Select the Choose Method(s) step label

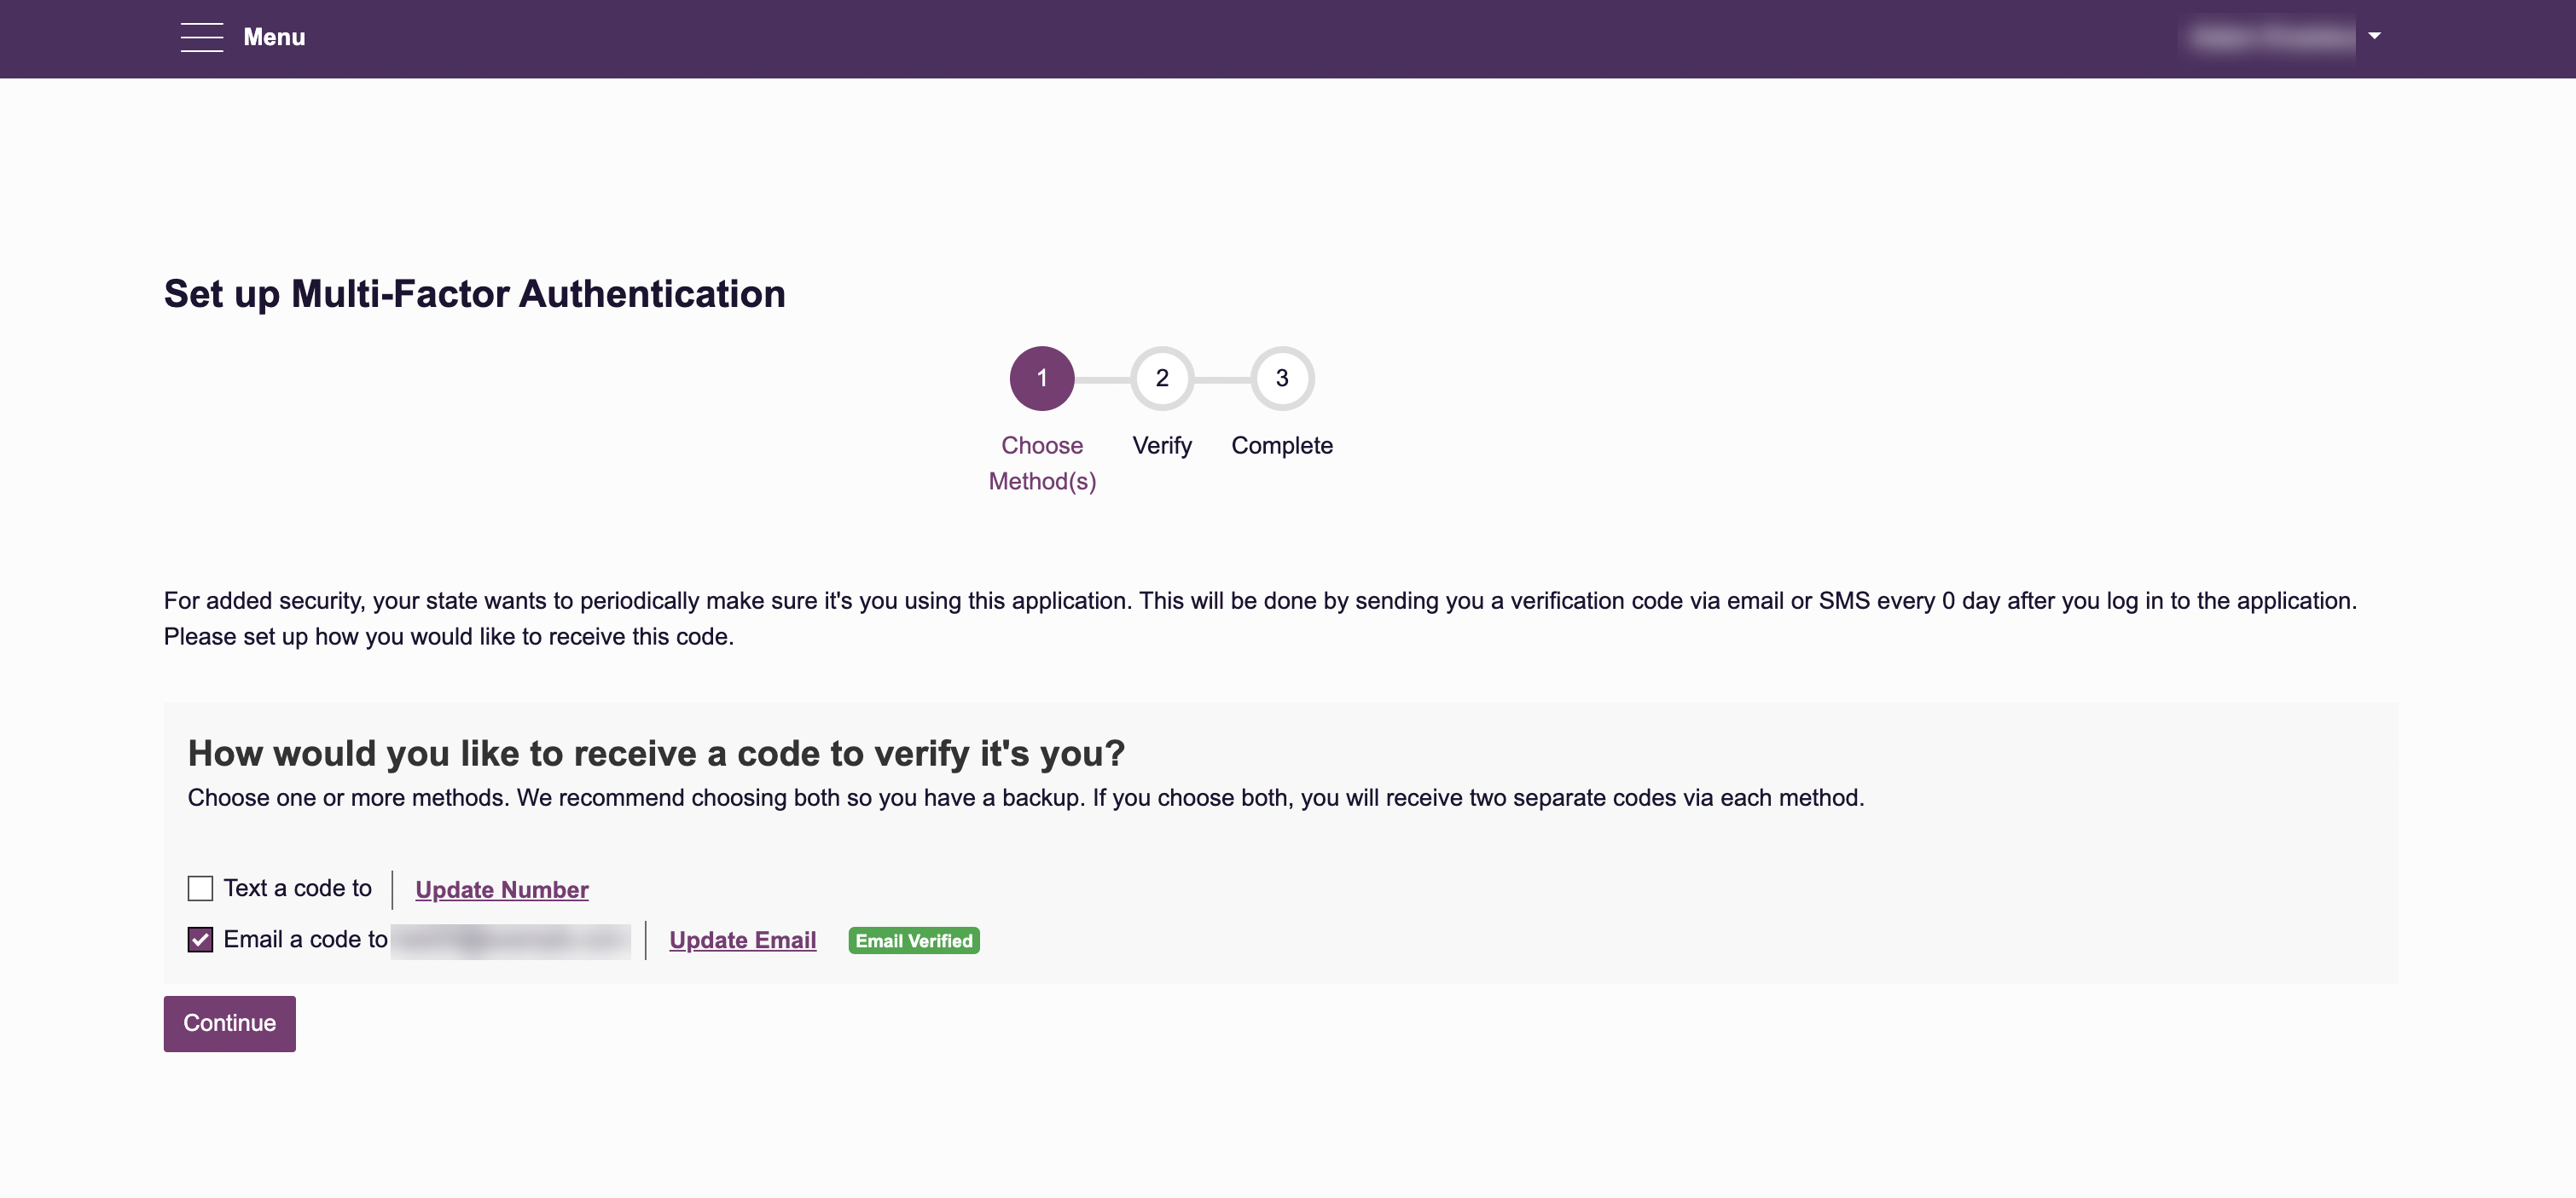1042,463
